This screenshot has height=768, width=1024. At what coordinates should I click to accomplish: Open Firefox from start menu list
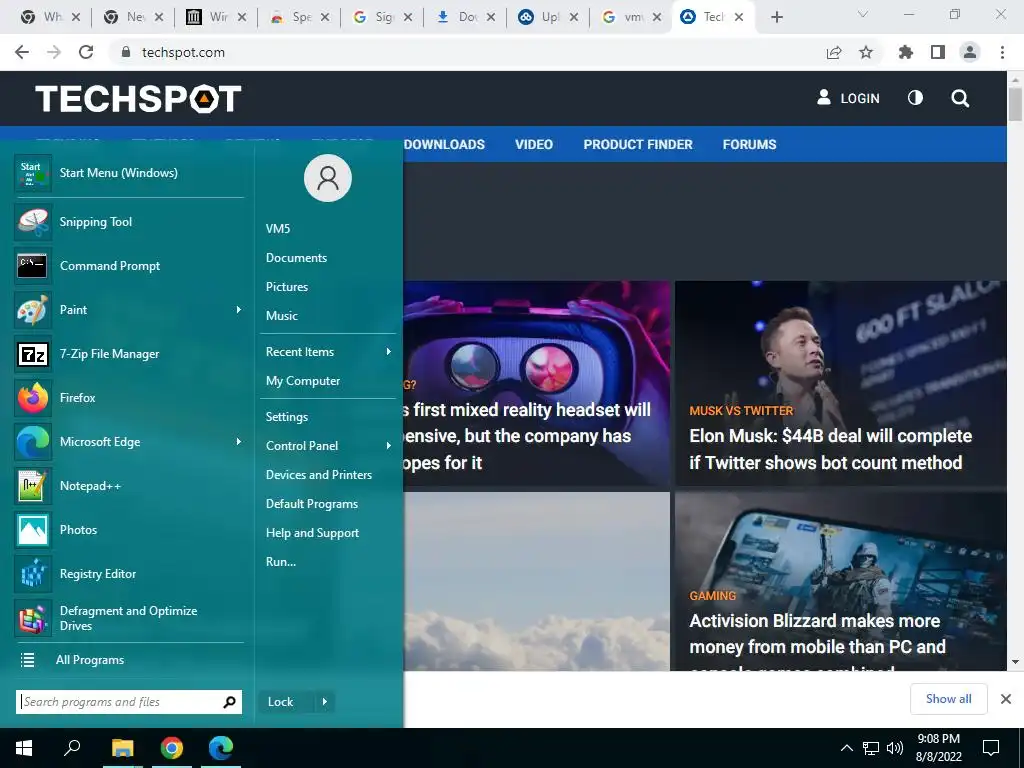tap(129, 398)
